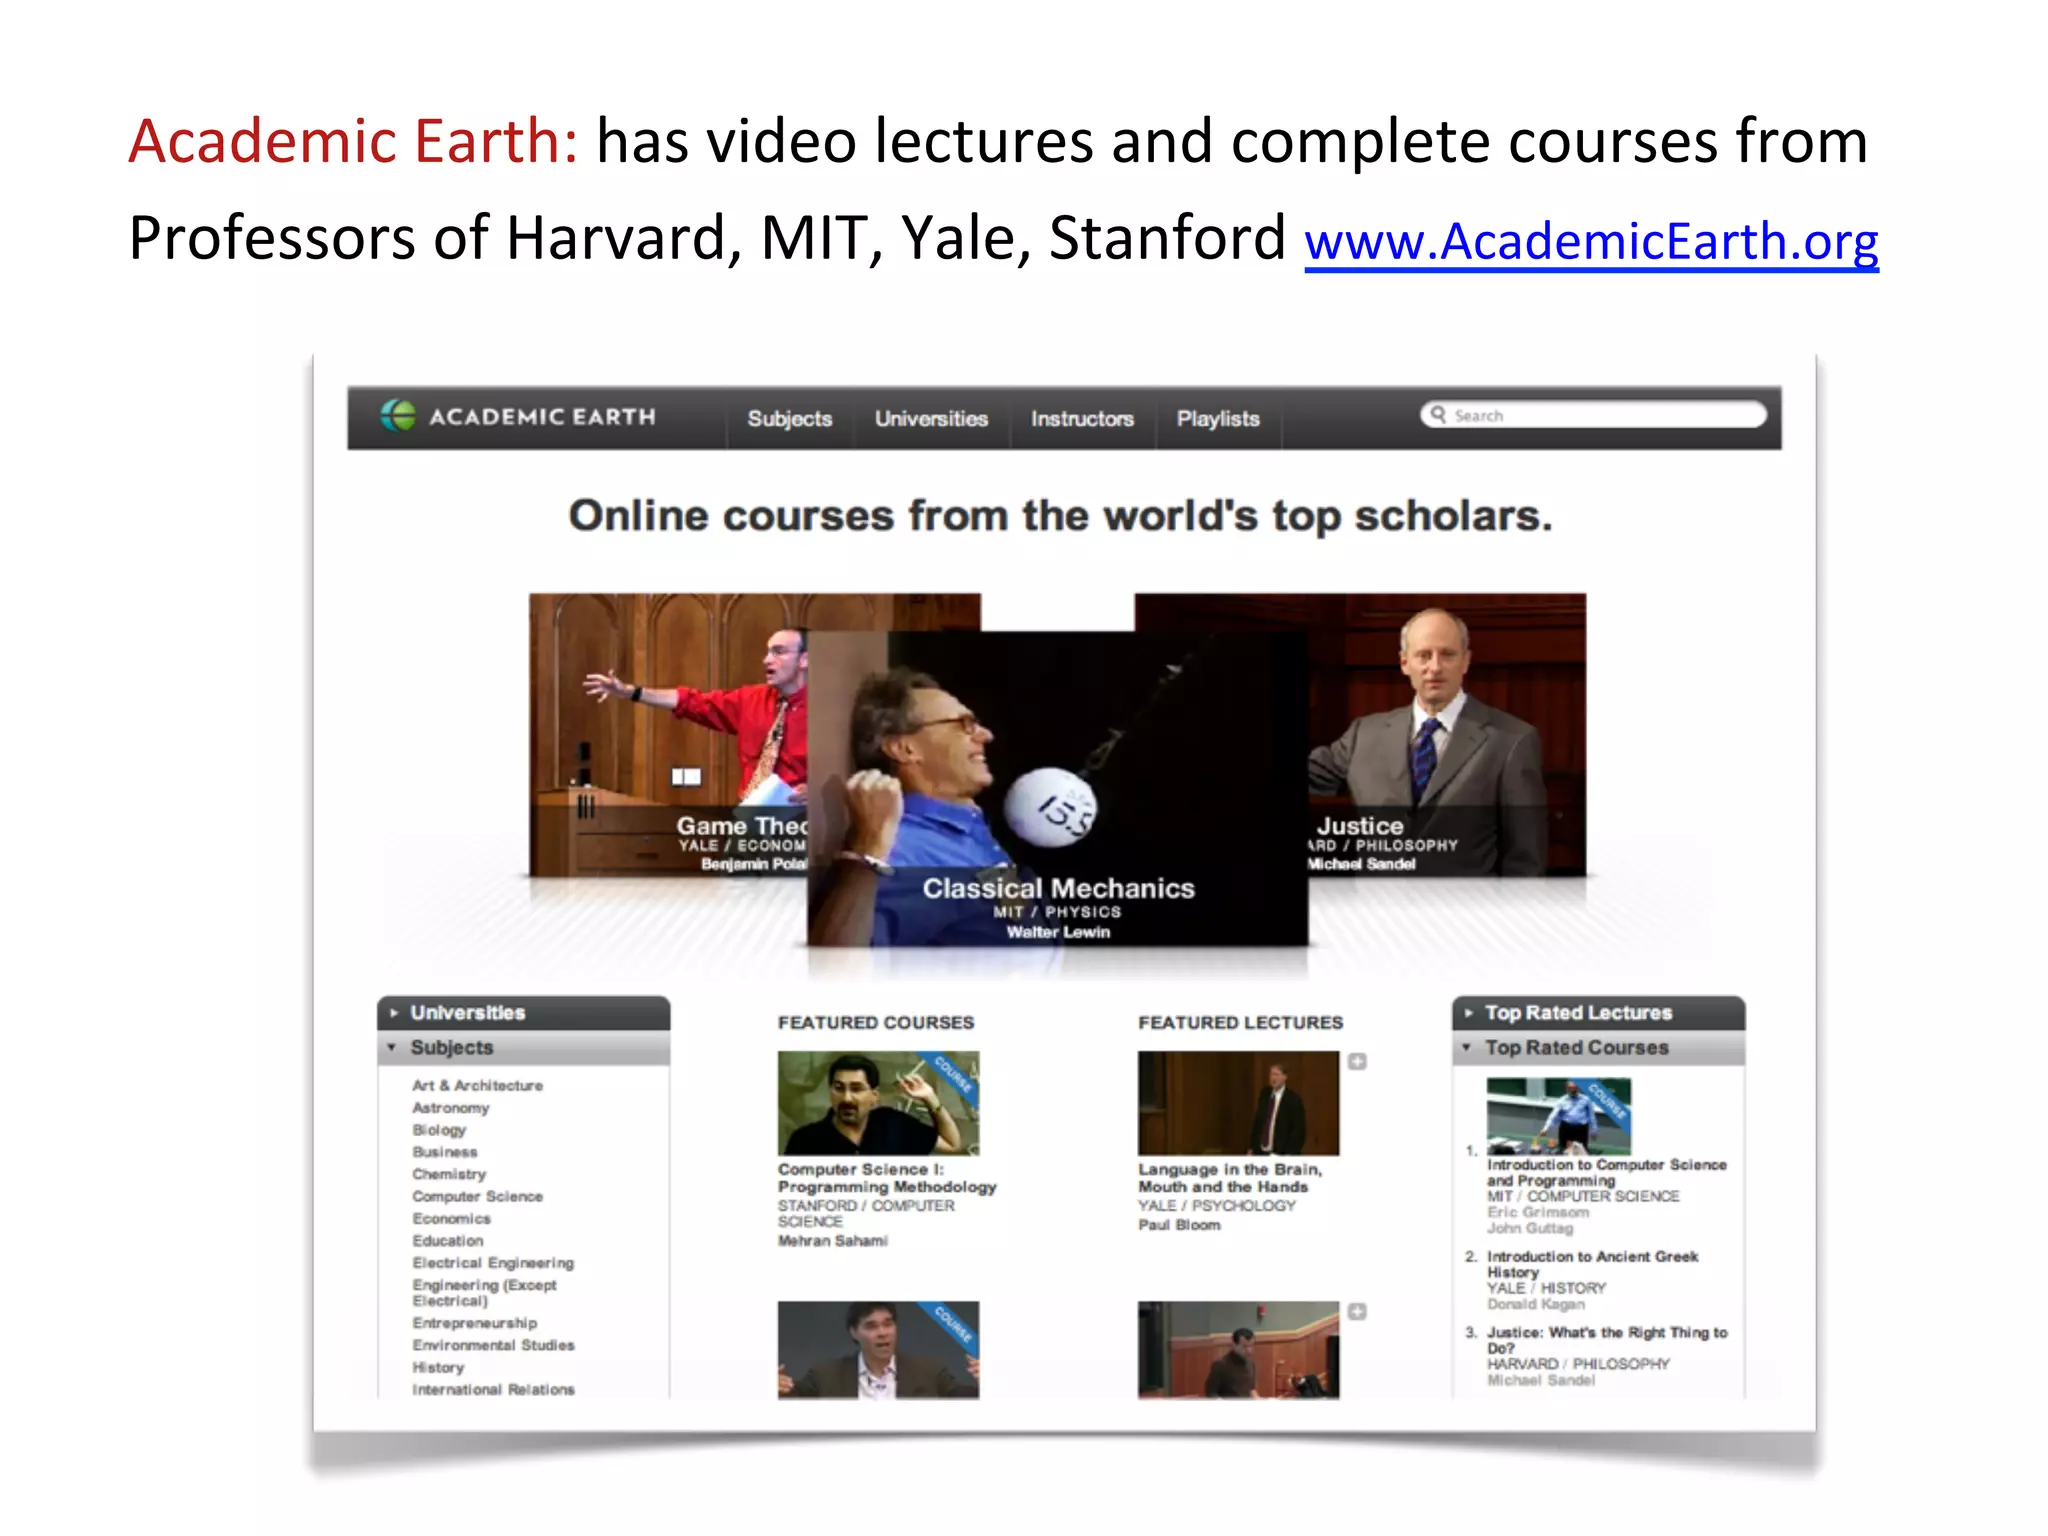Click YALE / HISTORY label
2048x1536 pixels.
click(x=1546, y=1288)
